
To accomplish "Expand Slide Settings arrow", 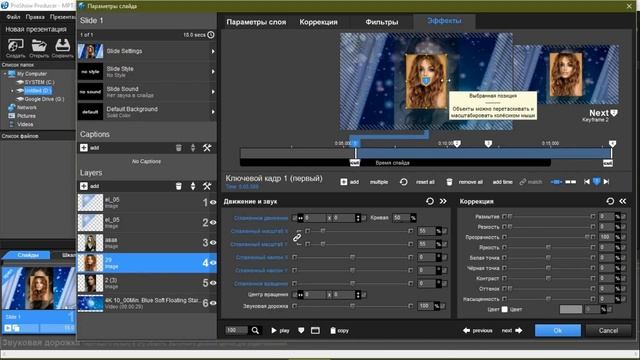I will 213,51.
